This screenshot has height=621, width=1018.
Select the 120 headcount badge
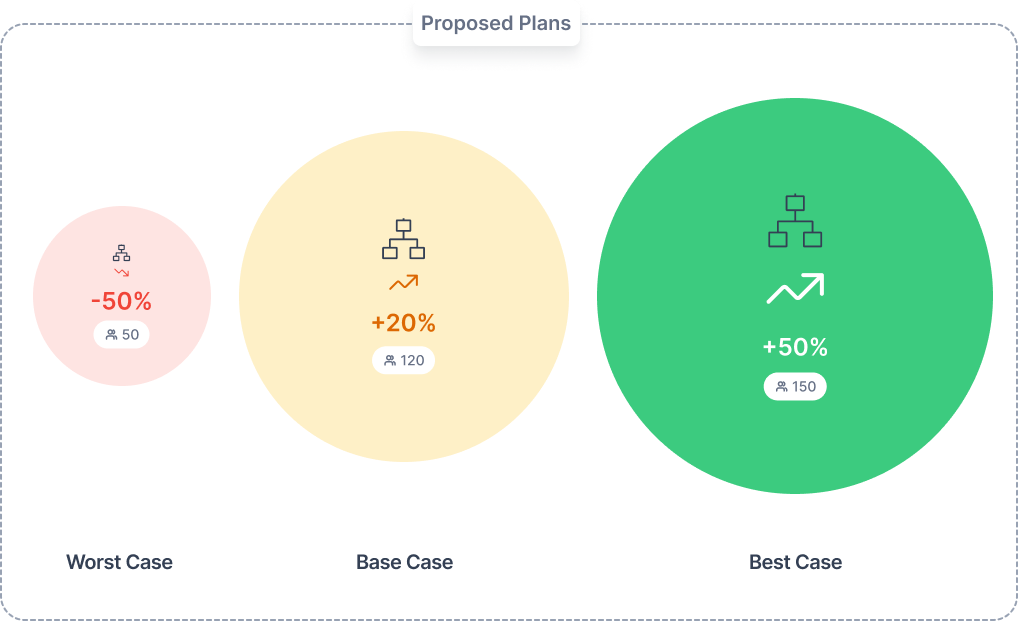pos(403,361)
